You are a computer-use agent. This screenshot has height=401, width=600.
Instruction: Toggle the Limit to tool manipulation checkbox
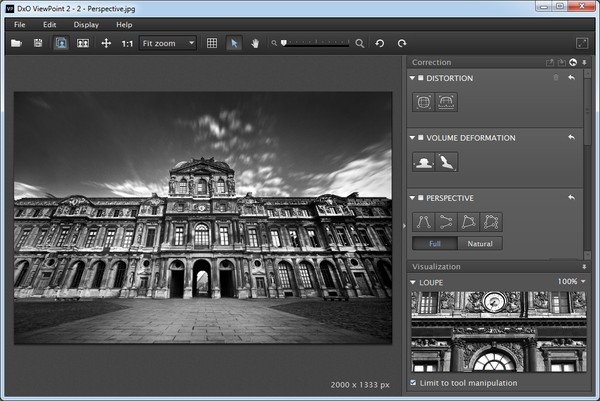point(413,383)
